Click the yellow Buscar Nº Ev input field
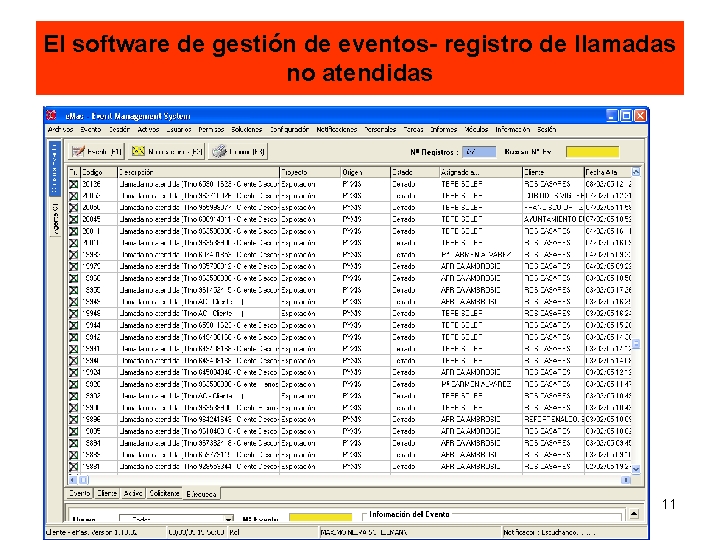 [592, 152]
